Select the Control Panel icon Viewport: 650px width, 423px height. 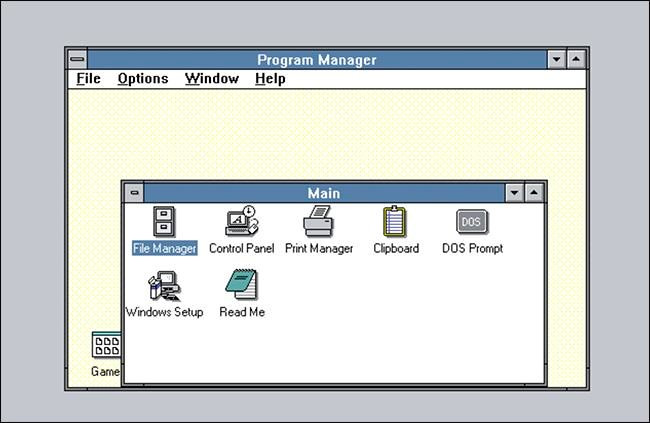point(241,222)
